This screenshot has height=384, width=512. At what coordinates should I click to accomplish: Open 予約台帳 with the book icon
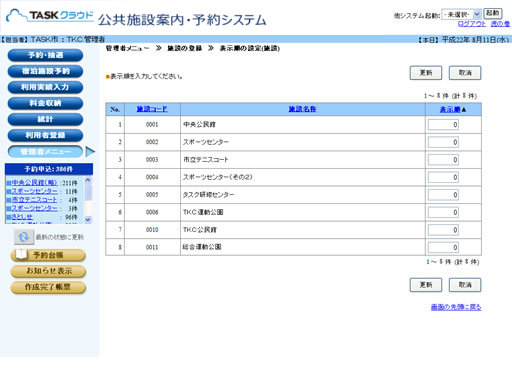pyautogui.click(x=48, y=255)
